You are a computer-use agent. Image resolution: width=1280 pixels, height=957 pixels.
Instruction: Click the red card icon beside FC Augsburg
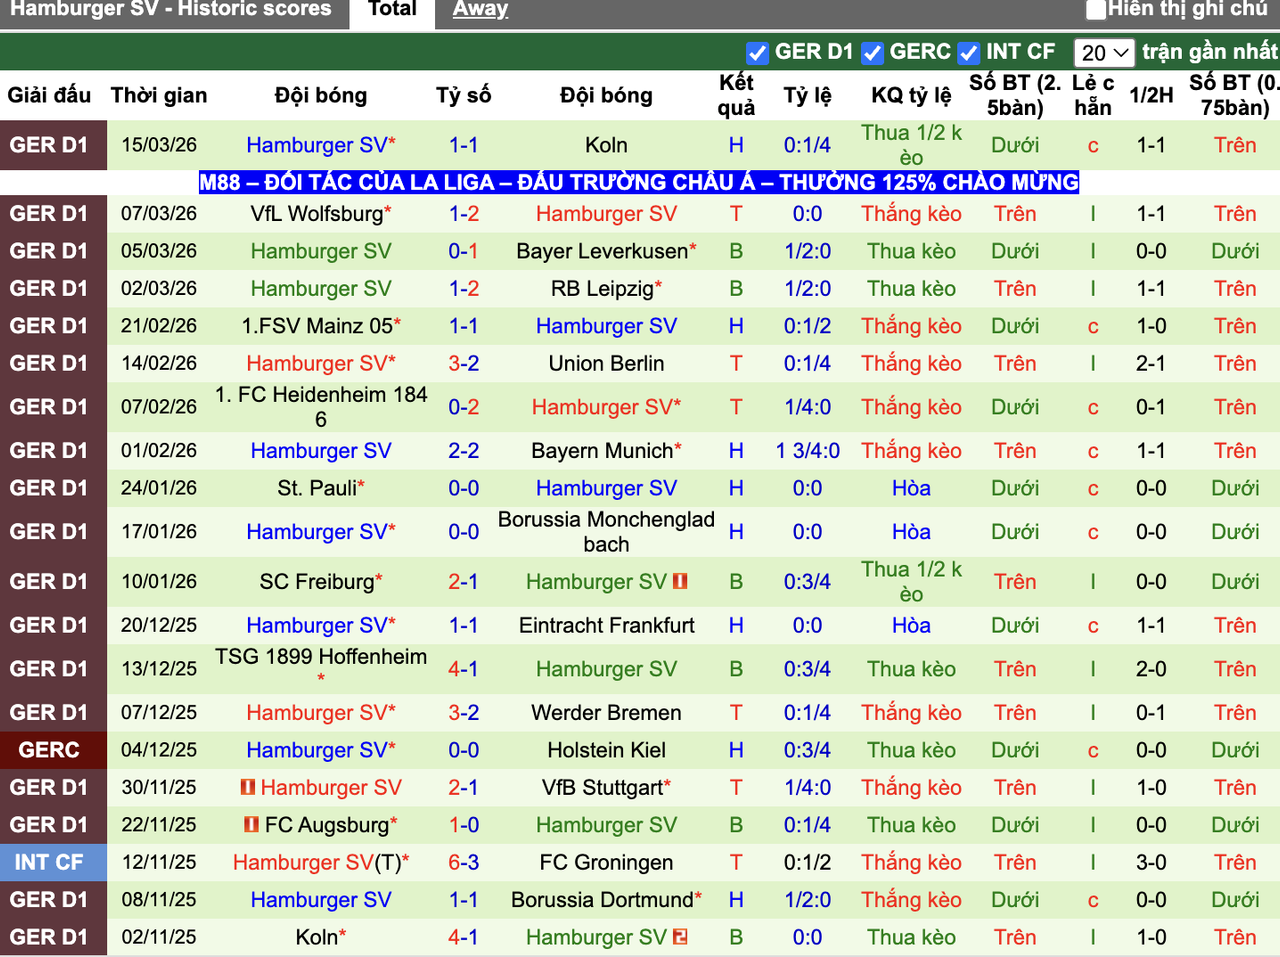click(x=252, y=825)
